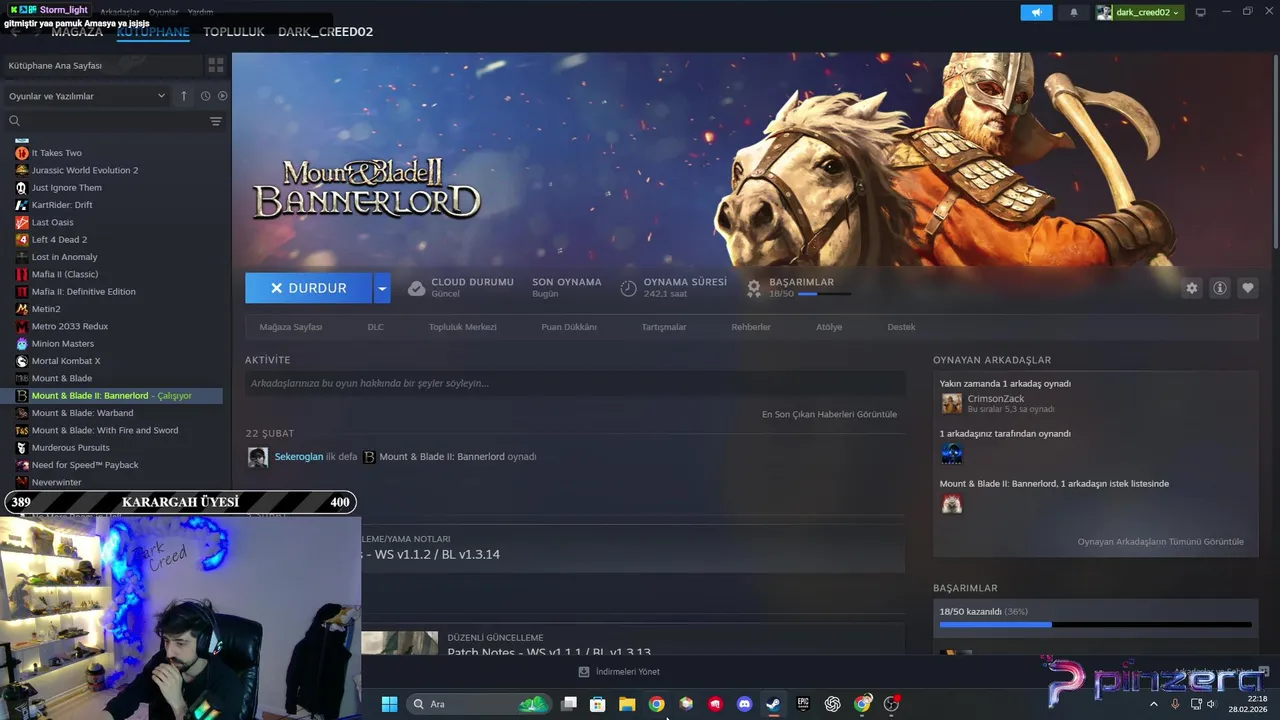
Task: Select Jurassic World Evolution 2 in list
Action: click(x=85, y=170)
